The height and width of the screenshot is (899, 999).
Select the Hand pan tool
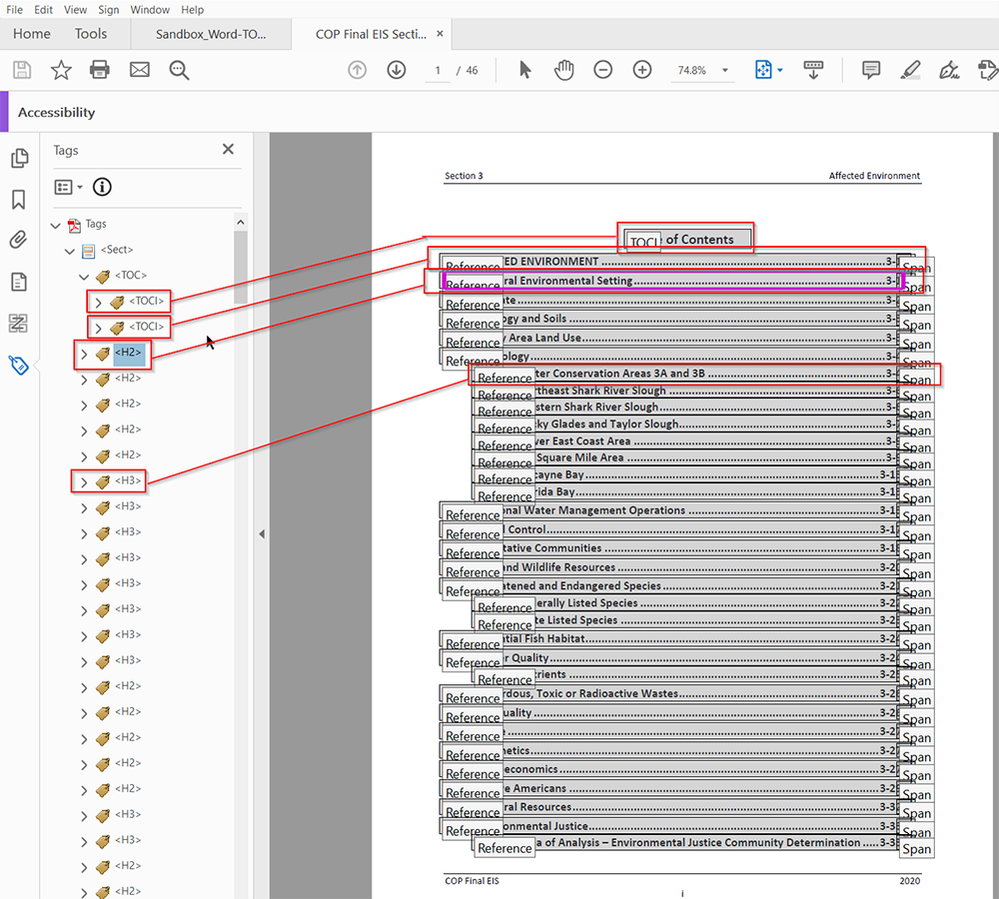[x=565, y=70]
